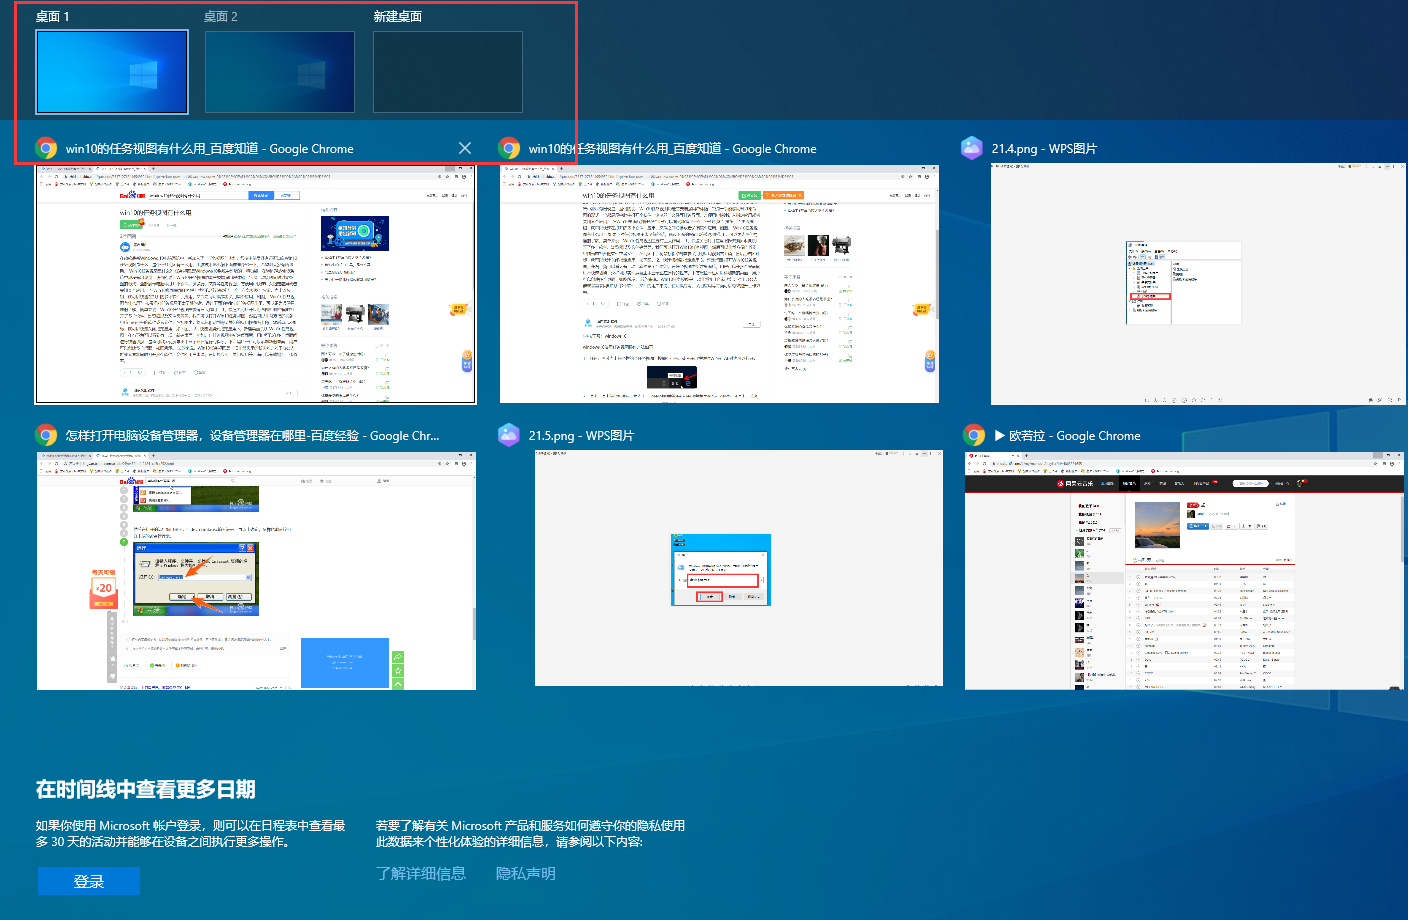Click the Chrome icon on second 百度知道 window

[510, 148]
